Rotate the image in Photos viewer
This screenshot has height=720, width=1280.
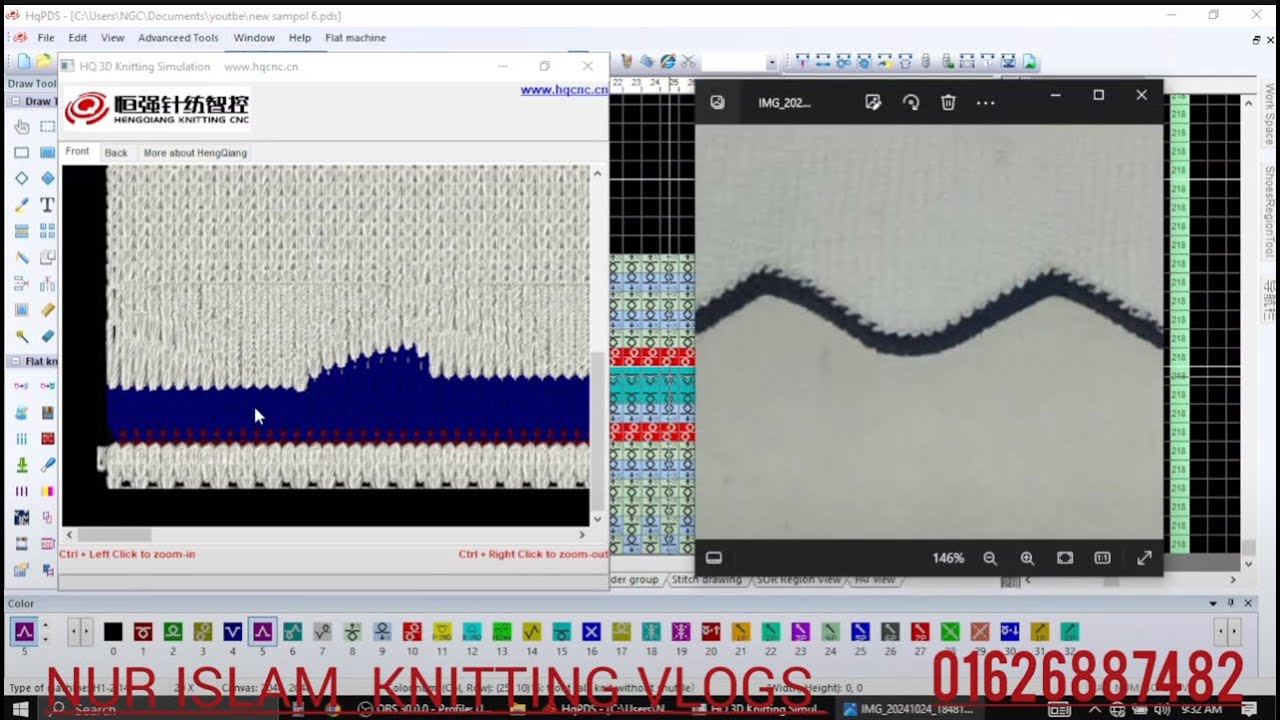coord(911,102)
